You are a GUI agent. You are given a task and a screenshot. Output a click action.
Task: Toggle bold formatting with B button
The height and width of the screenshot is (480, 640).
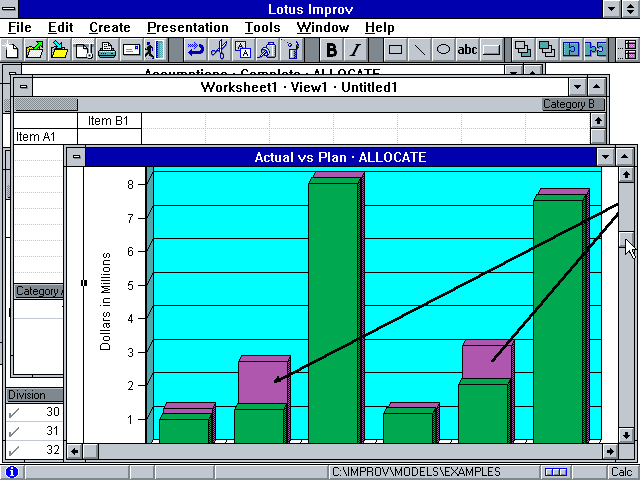click(331, 50)
